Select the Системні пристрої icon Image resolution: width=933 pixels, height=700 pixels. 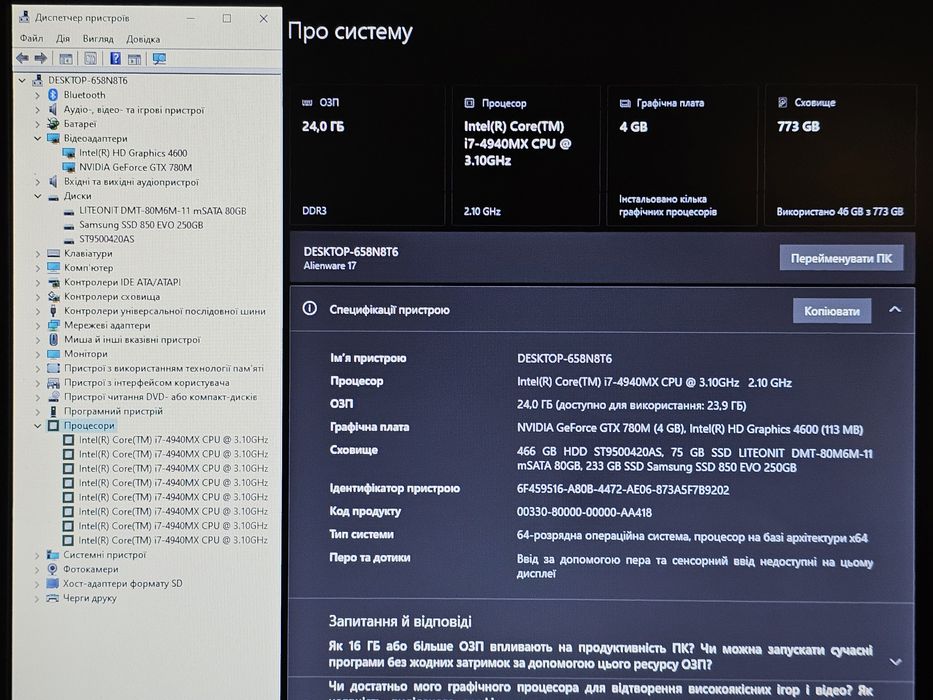point(53,555)
